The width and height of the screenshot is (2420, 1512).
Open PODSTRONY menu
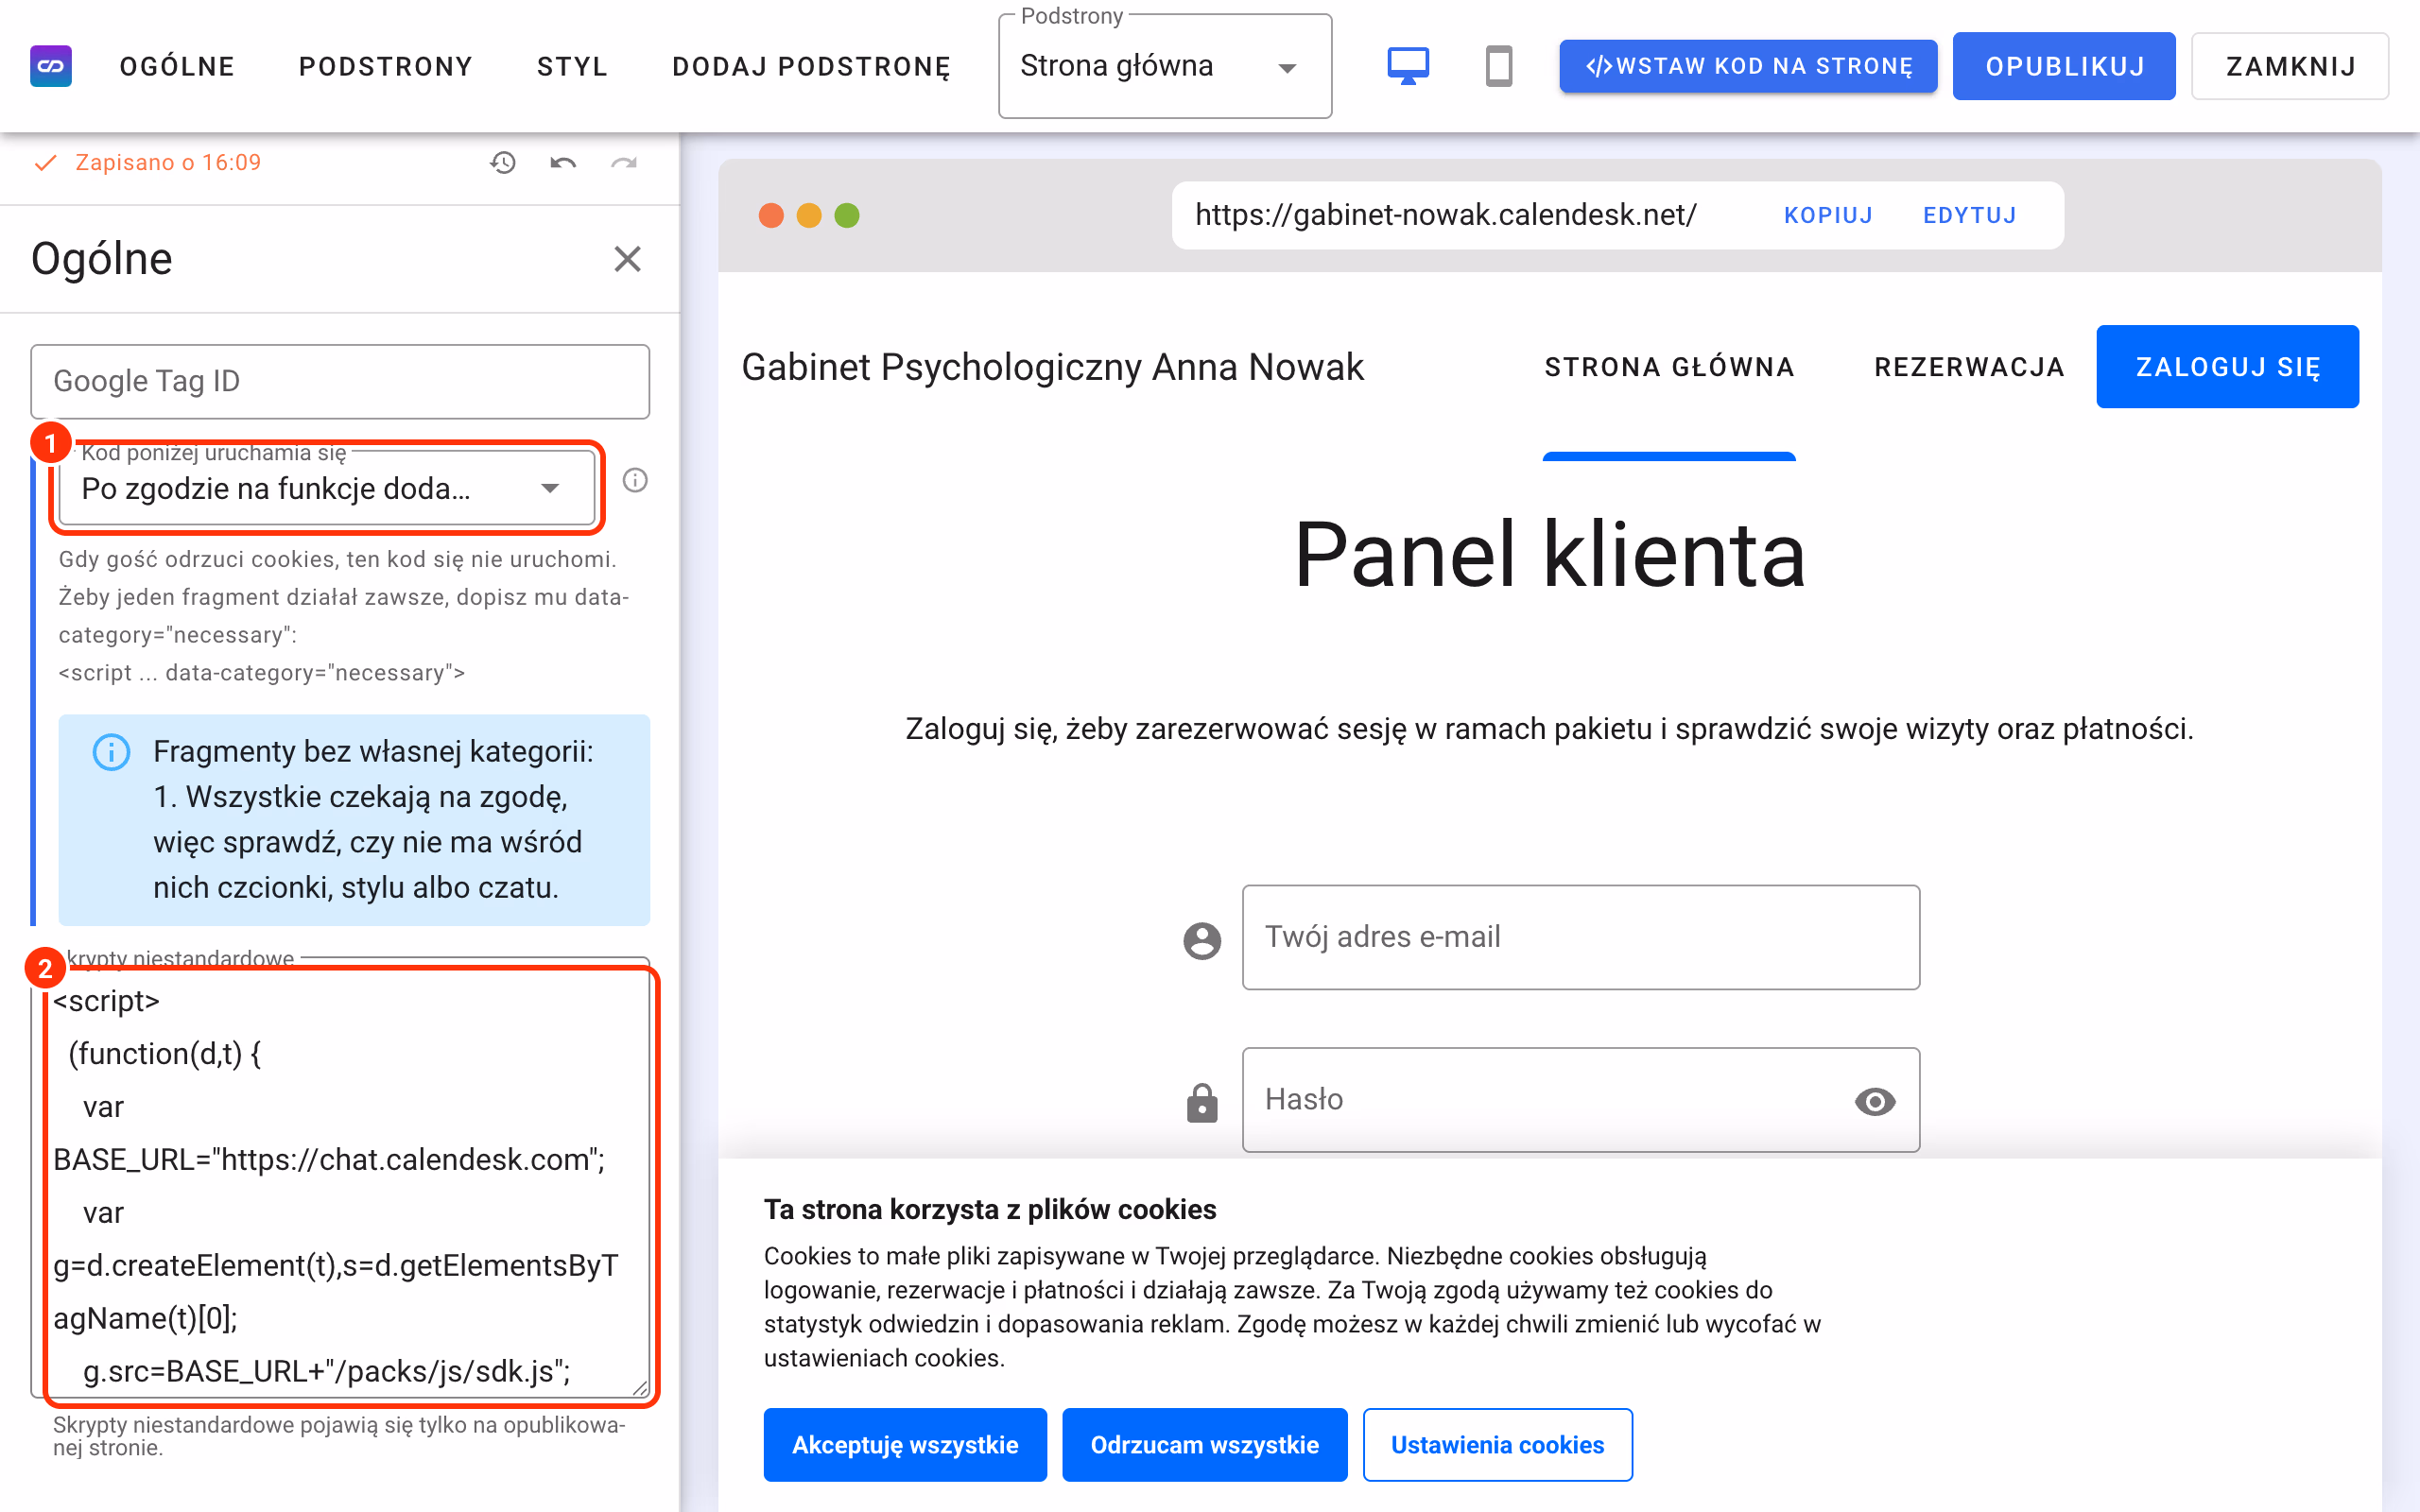coord(386,66)
